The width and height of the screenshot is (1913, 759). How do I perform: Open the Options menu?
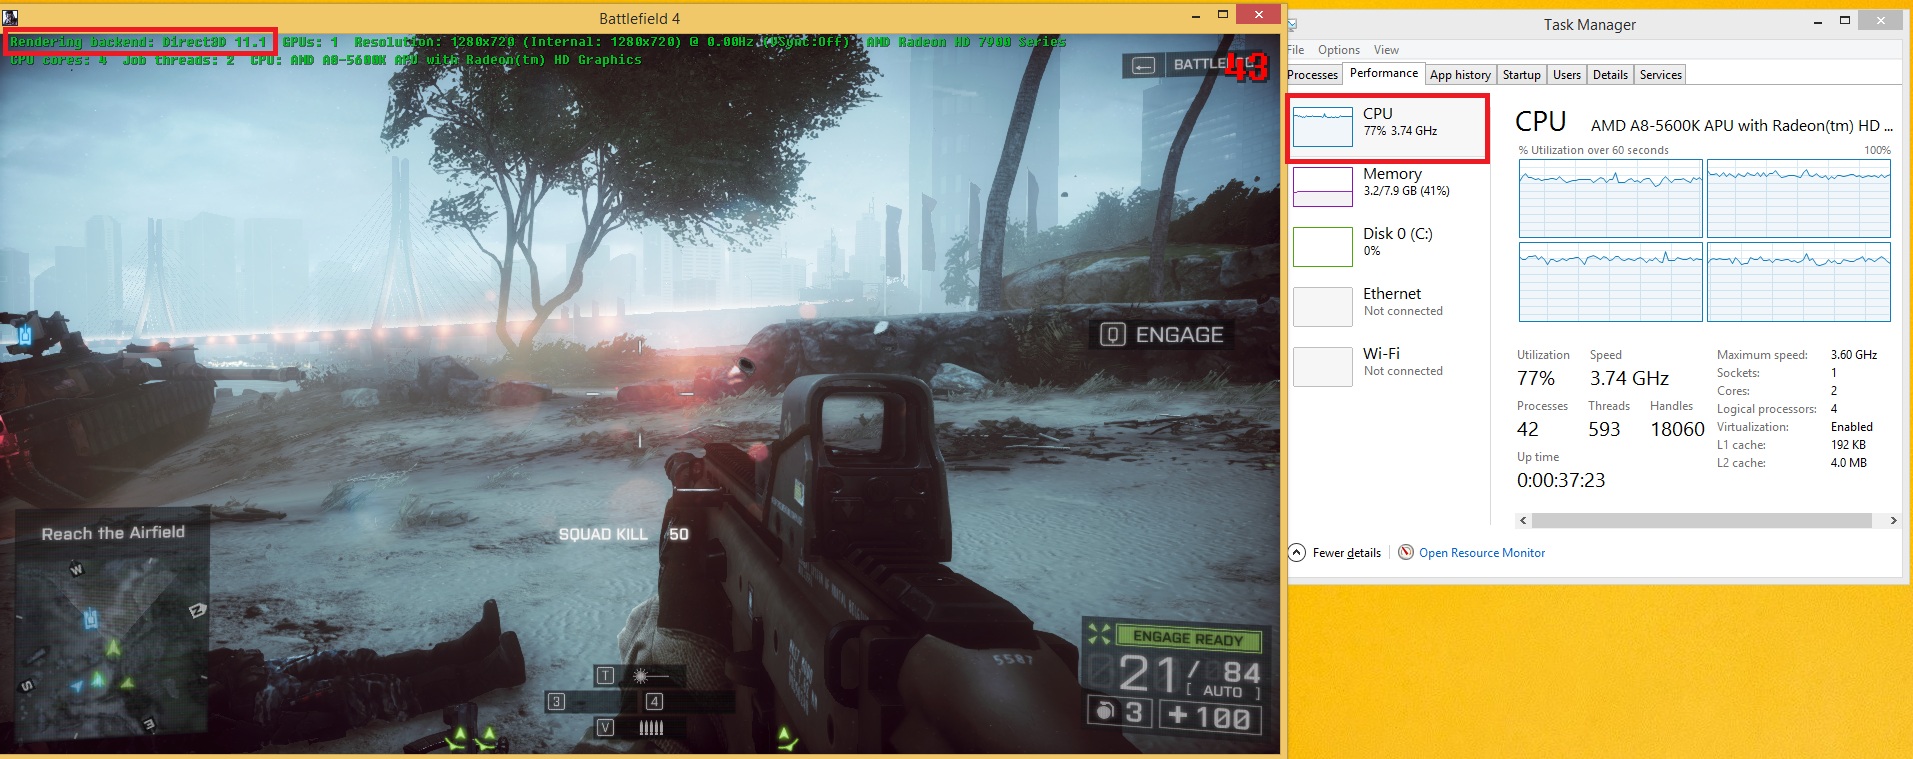point(1338,50)
